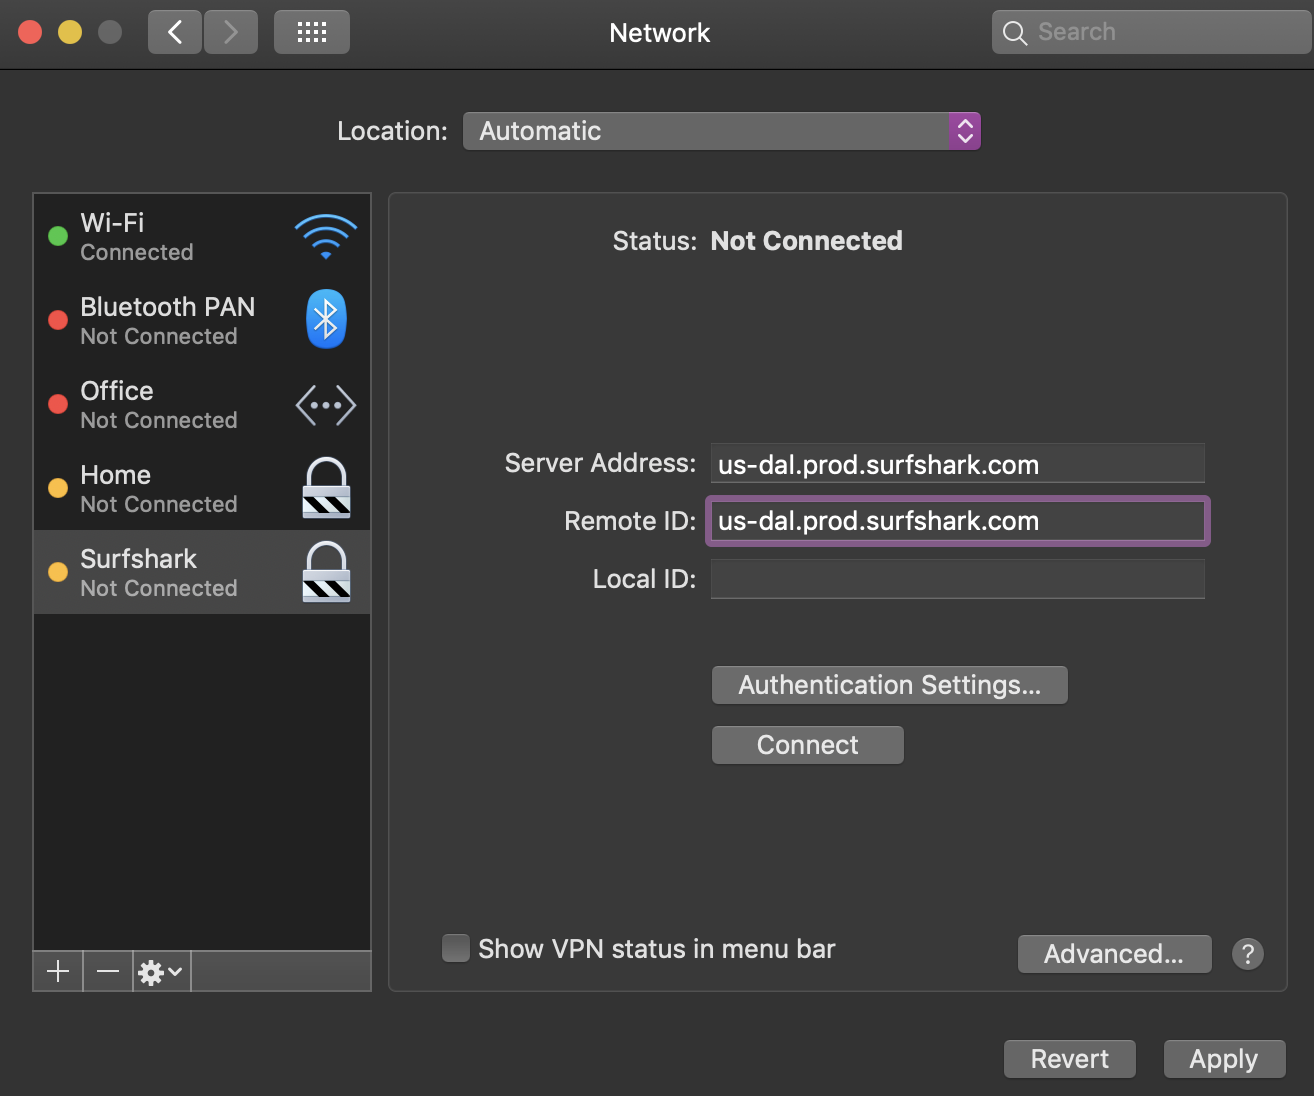Screen dimensions: 1314x1096
Task: Click the Search field
Action: point(1152,32)
